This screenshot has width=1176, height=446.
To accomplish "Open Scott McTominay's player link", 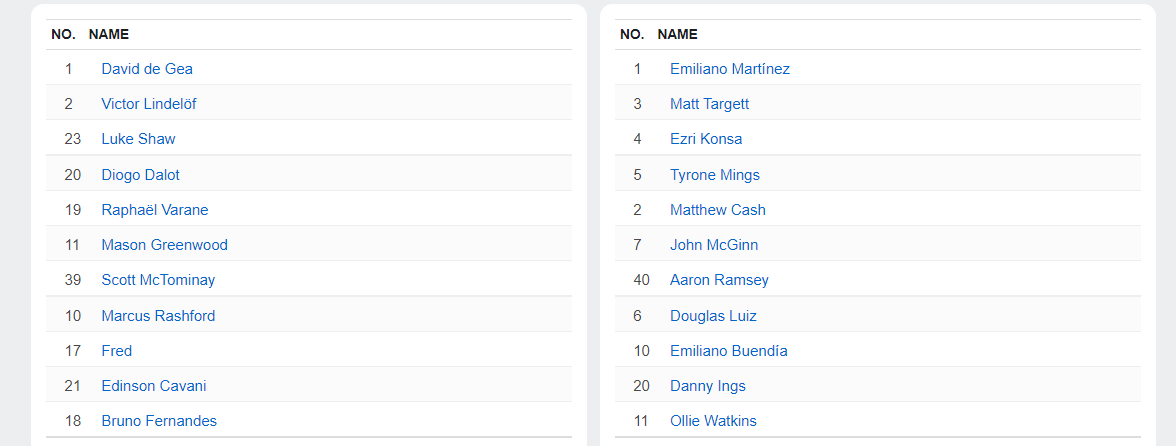I will click(158, 280).
